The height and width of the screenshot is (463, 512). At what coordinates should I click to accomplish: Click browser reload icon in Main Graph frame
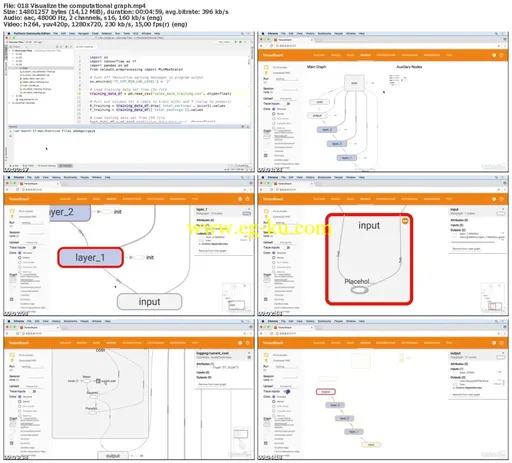[272, 46]
